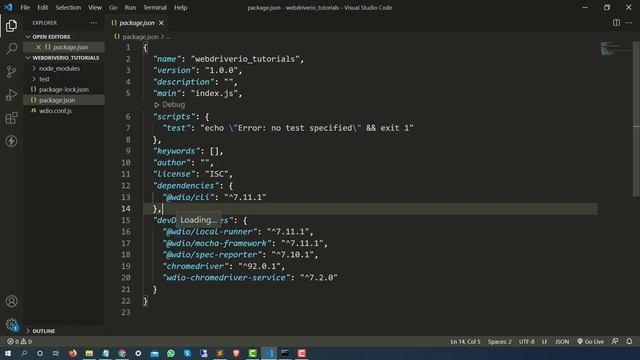Image resolution: width=640 pixels, height=360 pixels.
Task: Click Spaces: 2 indentation setting
Action: (499, 341)
